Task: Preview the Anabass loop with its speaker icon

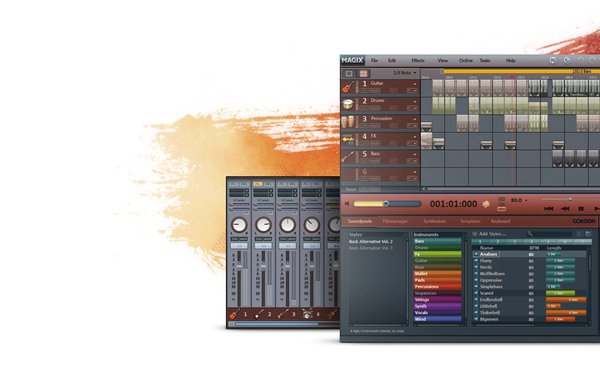Action: (x=476, y=254)
